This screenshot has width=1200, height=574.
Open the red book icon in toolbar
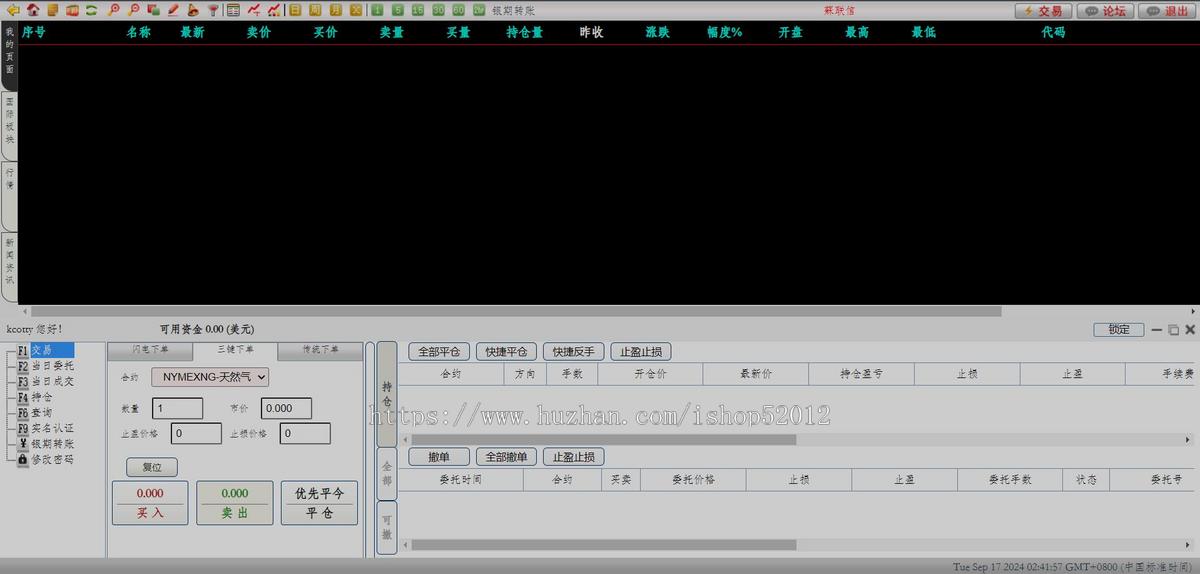[x=72, y=10]
